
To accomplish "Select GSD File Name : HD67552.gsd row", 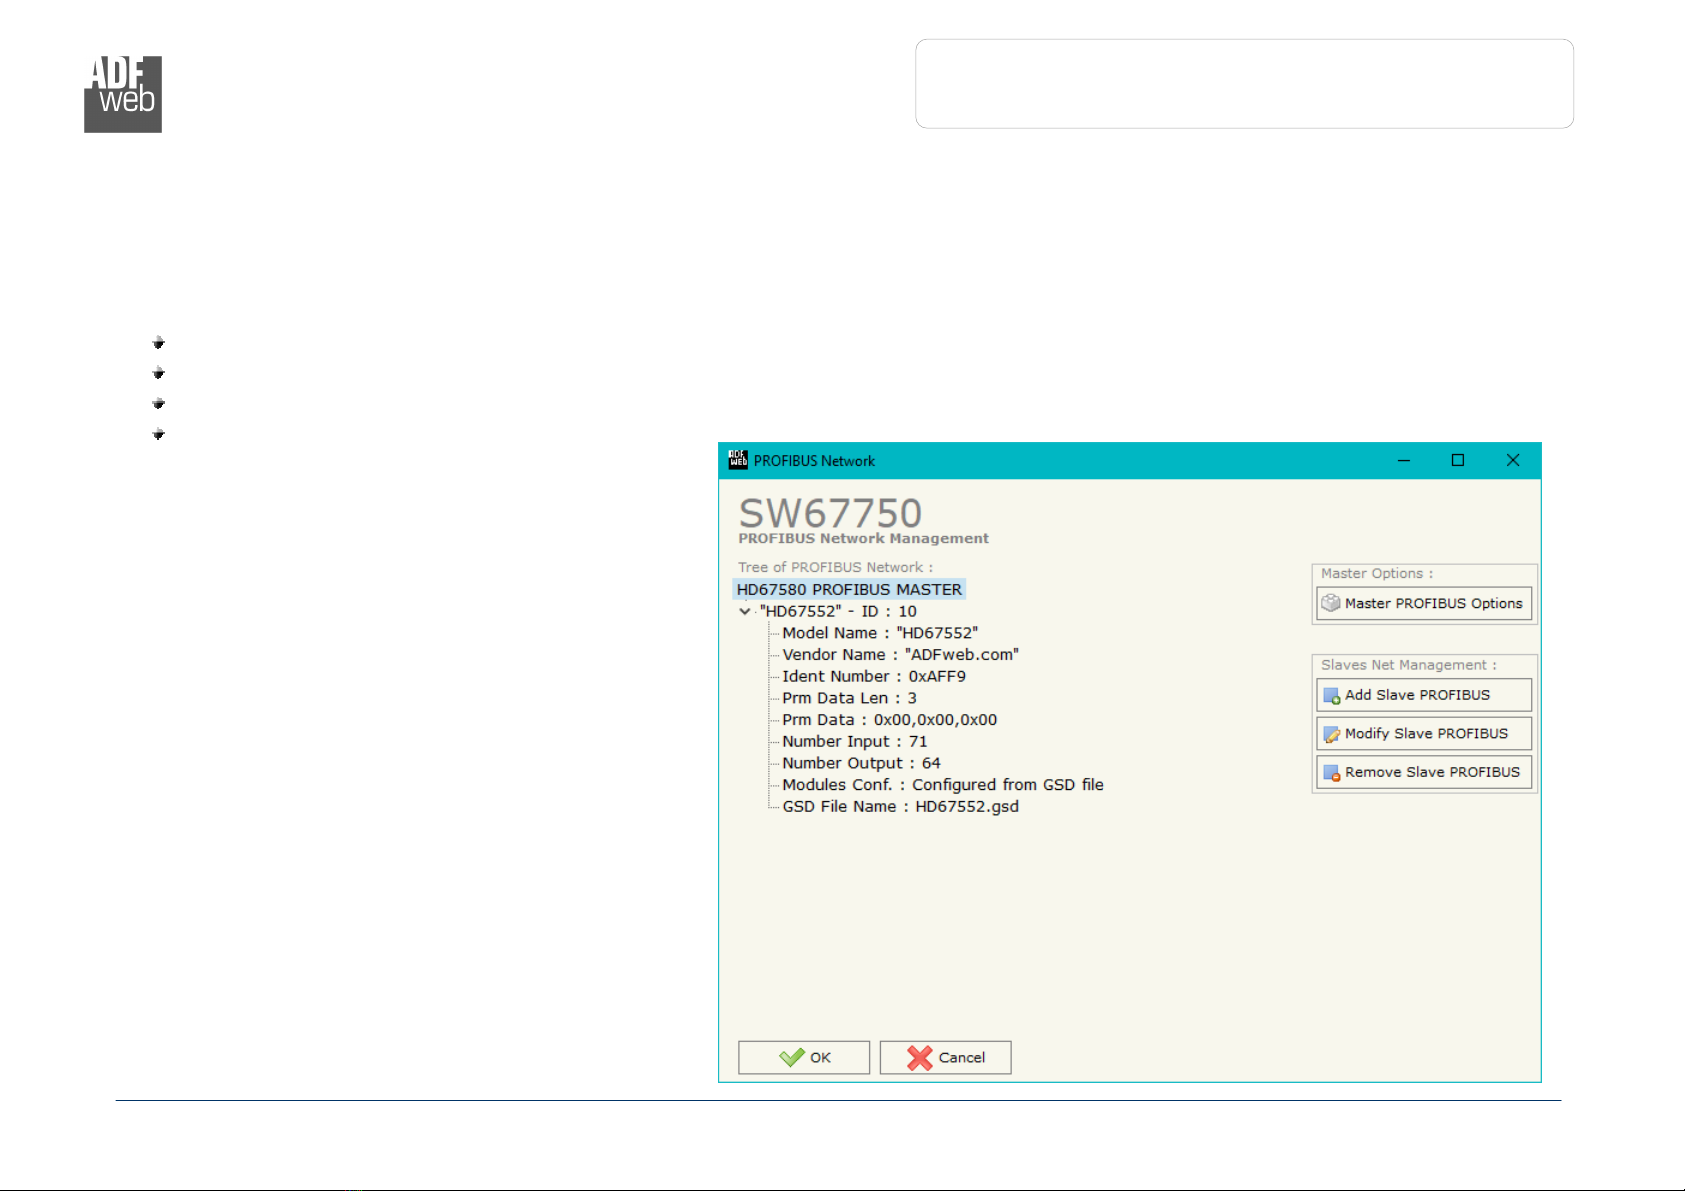I will click(x=900, y=807).
